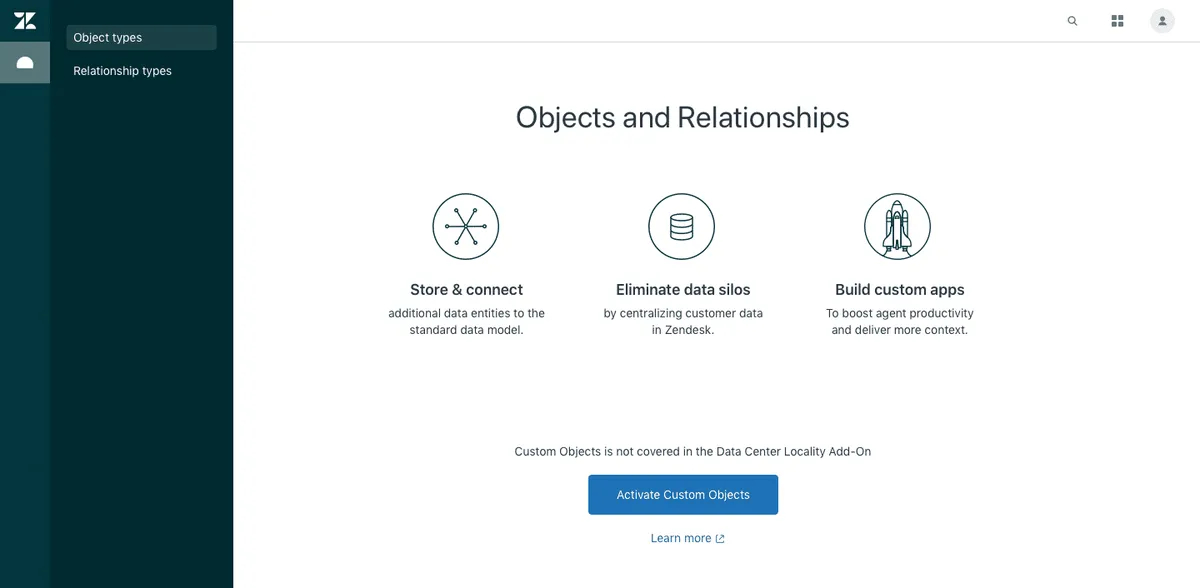Click the network nodes icon above Store & connect

pos(466,227)
